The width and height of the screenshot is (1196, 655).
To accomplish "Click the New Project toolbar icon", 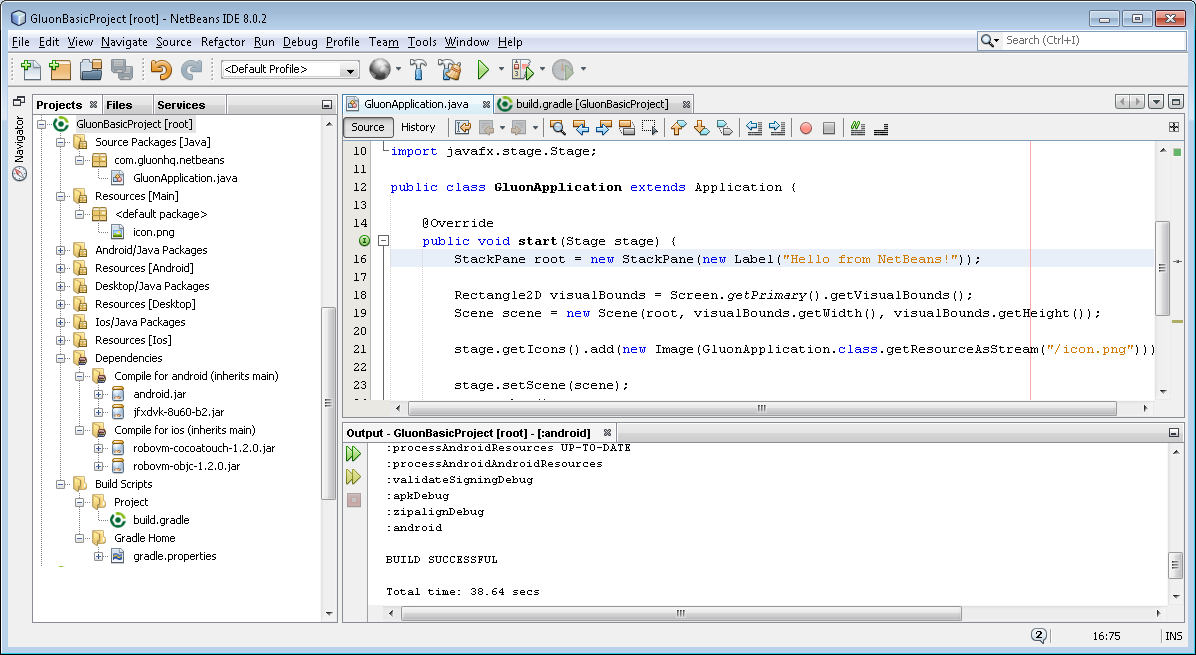I will tap(59, 69).
